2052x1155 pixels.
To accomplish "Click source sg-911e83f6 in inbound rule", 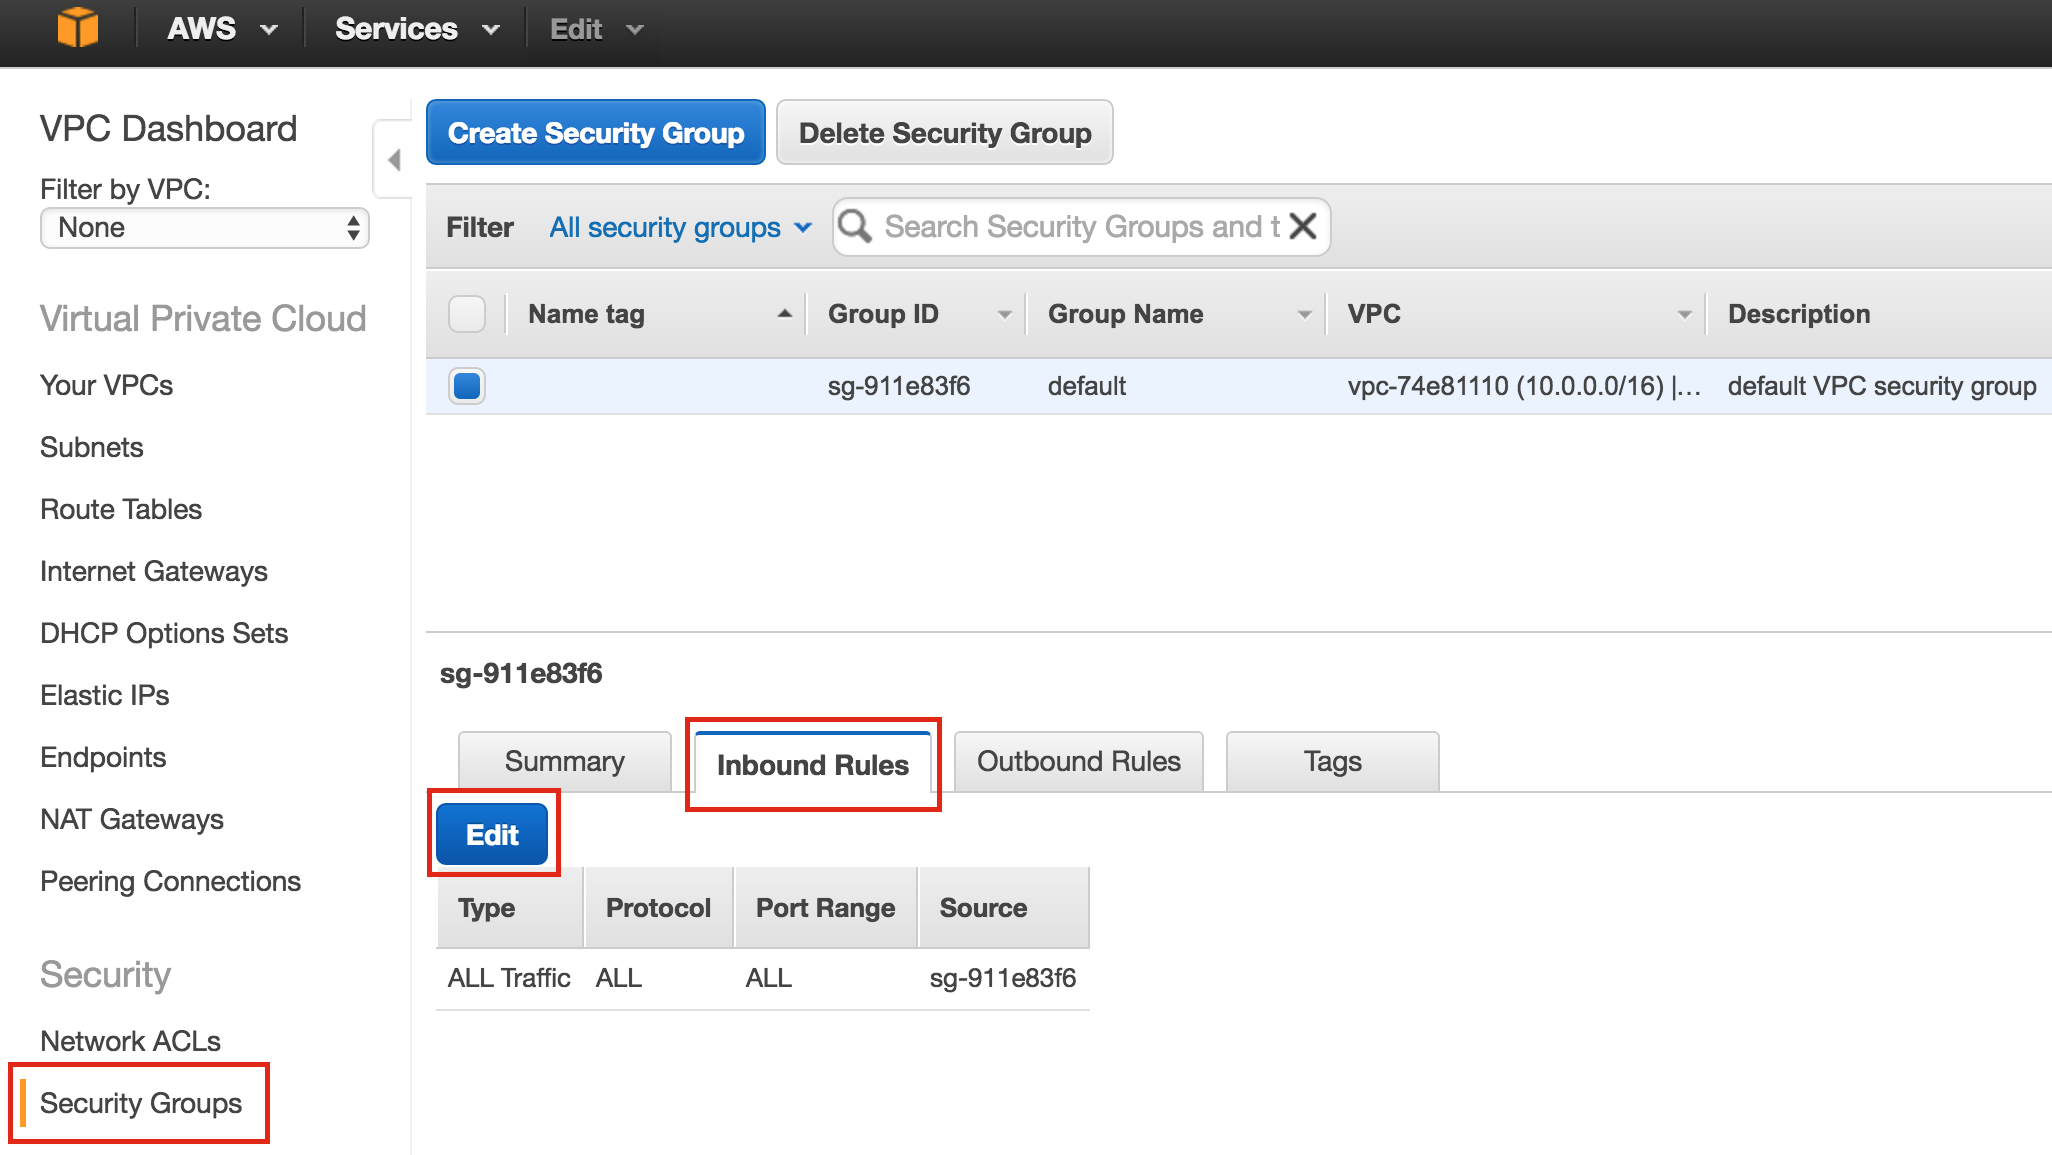I will pos(1003,978).
